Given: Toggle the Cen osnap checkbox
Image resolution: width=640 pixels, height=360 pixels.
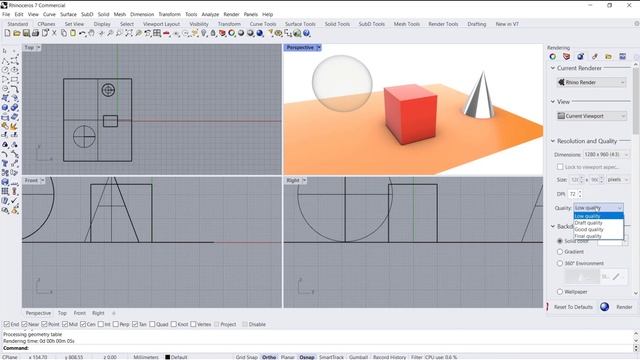Looking at the screenshot, I should coord(83,324).
